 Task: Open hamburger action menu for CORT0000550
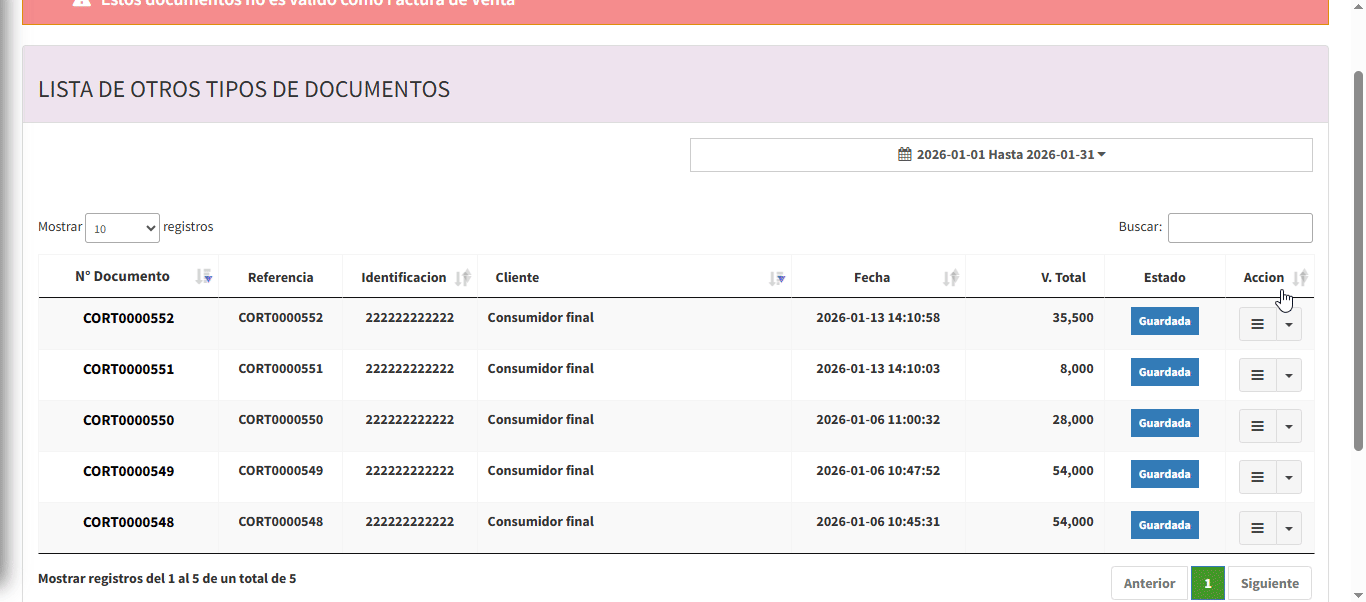pyautogui.click(x=1257, y=426)
